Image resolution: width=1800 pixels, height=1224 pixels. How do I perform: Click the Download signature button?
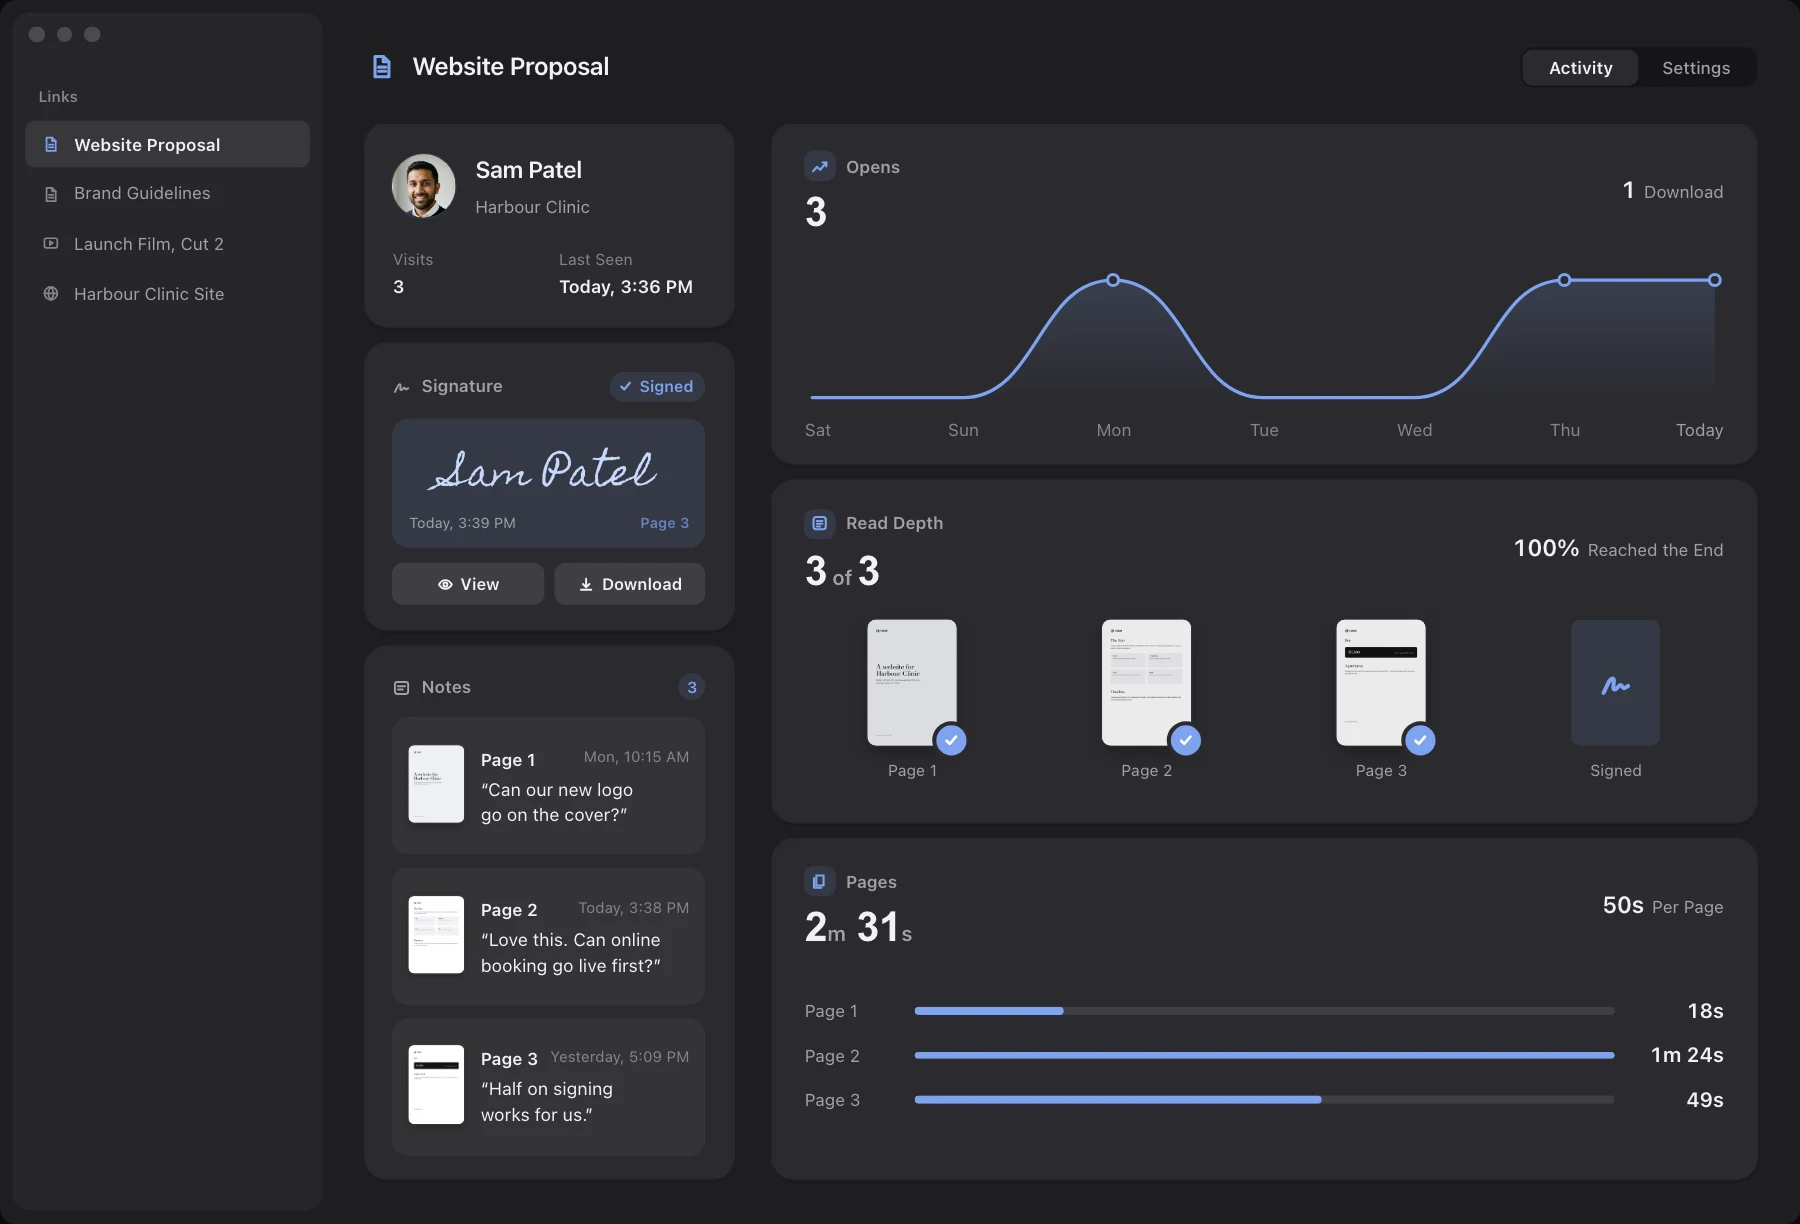[630, 584]
